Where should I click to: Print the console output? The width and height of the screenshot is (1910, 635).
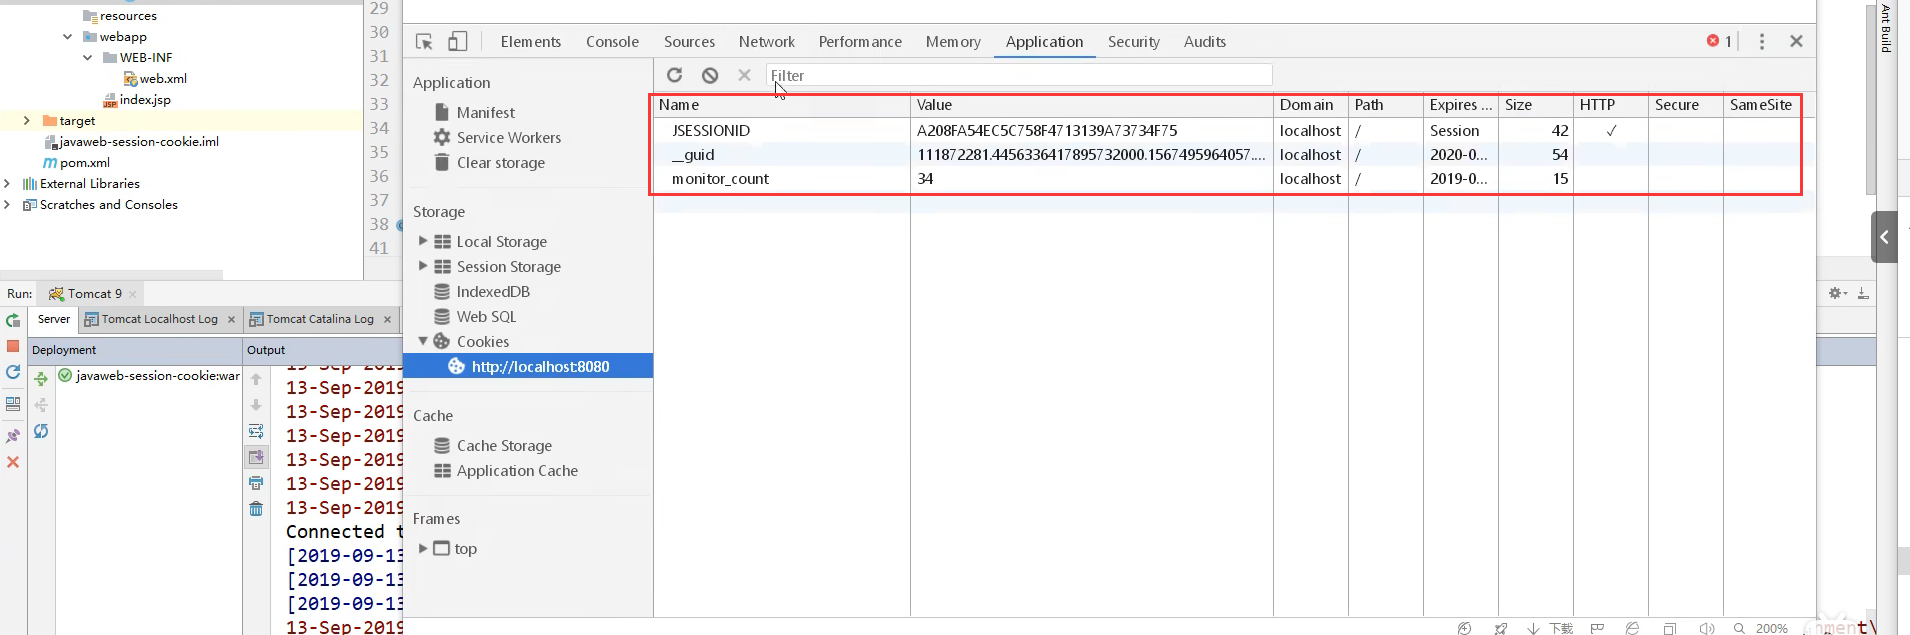256,483
